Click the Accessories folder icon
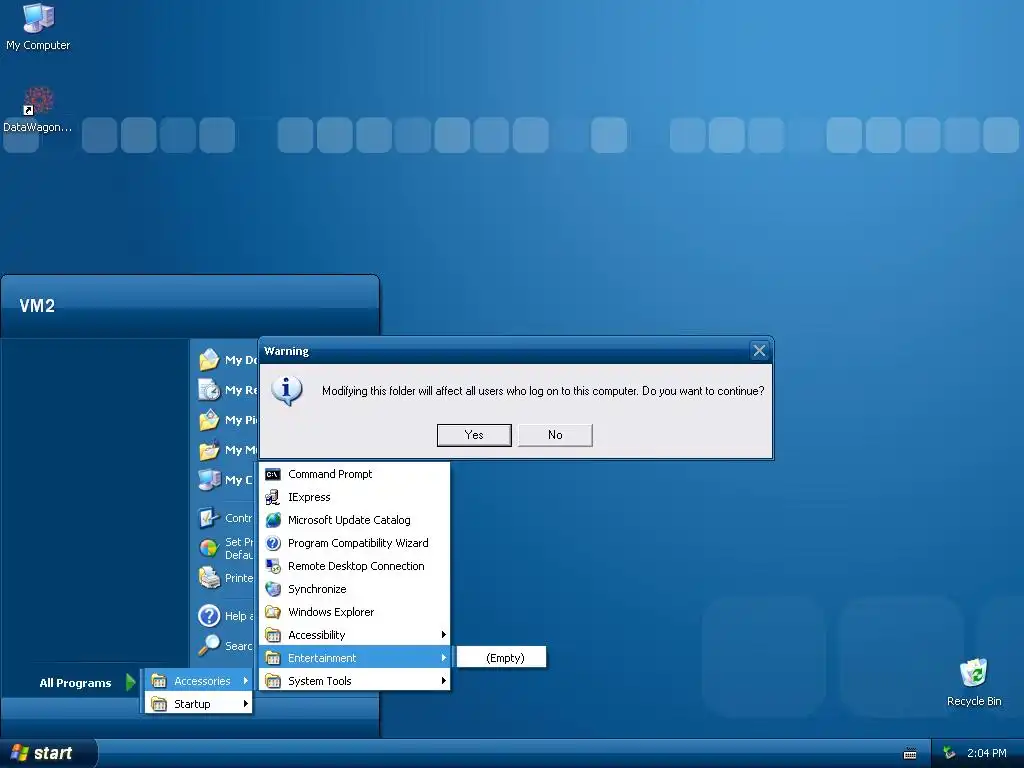 [x=159, y=681]
